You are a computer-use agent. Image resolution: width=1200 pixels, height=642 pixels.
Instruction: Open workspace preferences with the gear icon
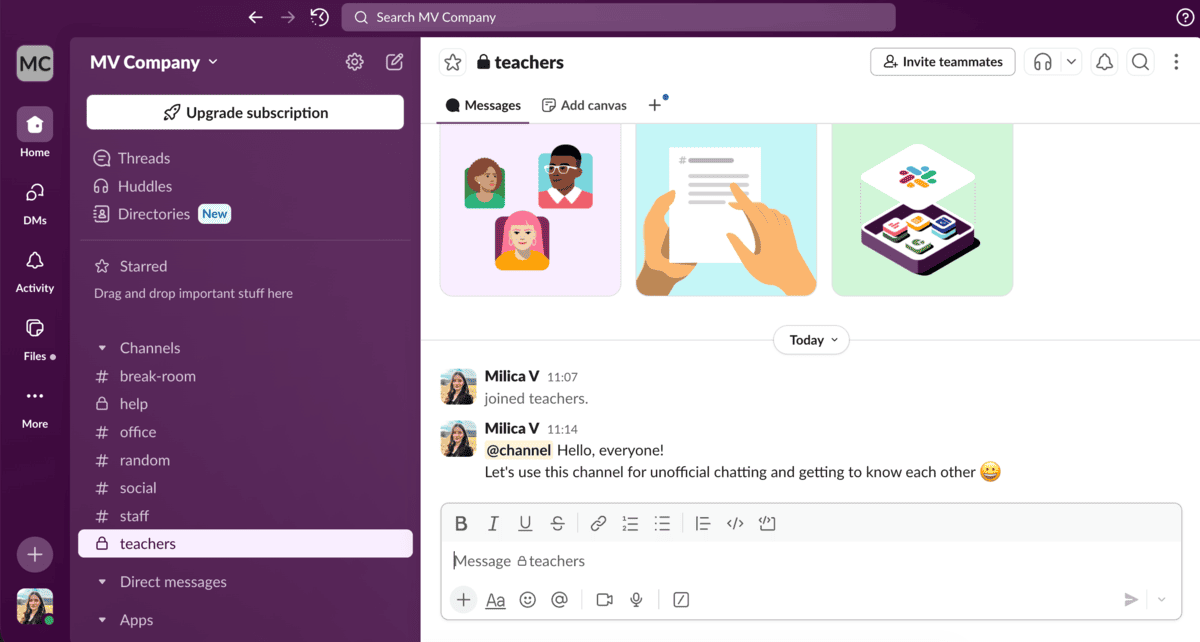(354, 61)
